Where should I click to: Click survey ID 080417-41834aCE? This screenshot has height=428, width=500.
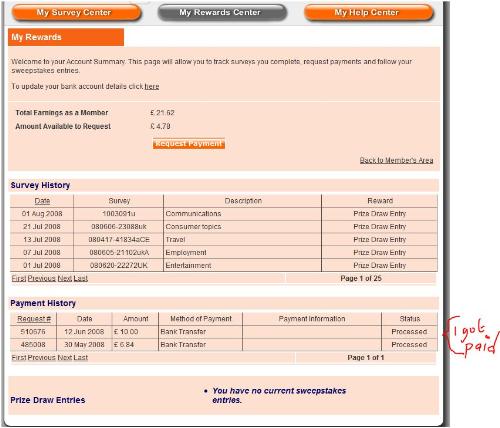[x=119, y=240]
